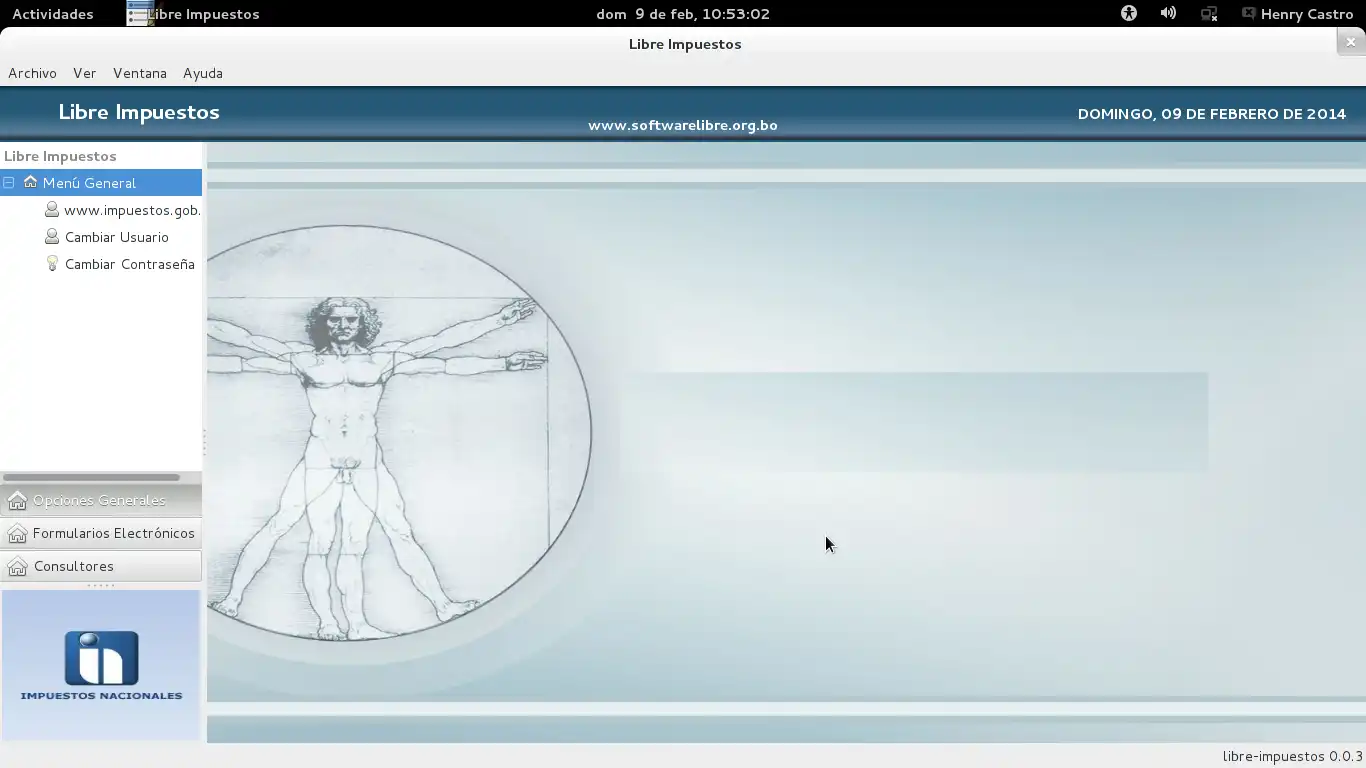Open the accessibility menu icon

tap(1129, 13)
